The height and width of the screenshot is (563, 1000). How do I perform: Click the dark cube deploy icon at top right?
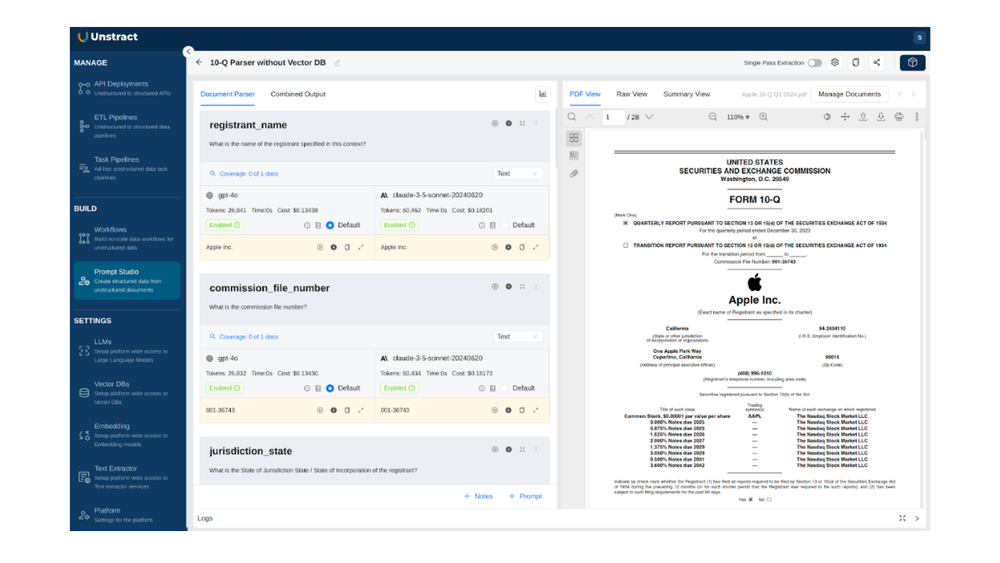pos(912,63)
